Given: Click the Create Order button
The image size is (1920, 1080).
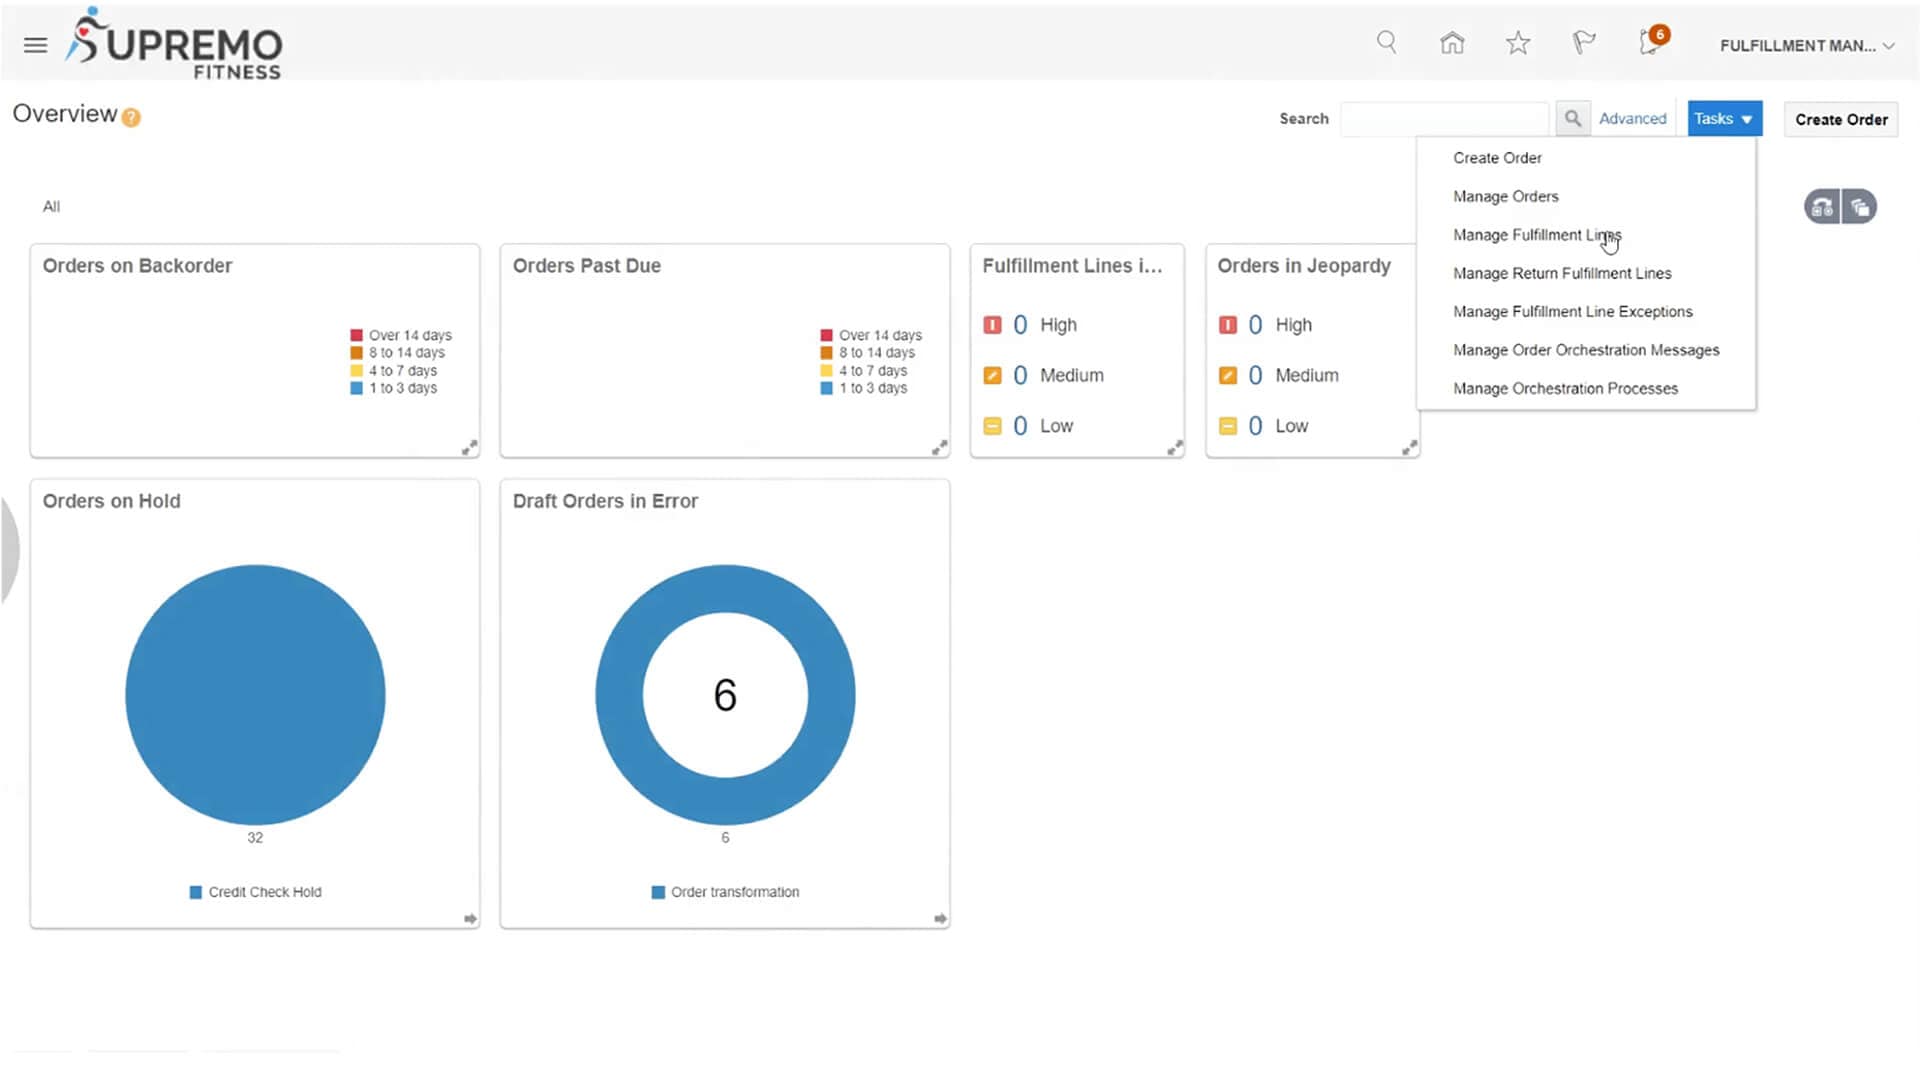Looking at the screenshot, I should (x=1841, y=119).
